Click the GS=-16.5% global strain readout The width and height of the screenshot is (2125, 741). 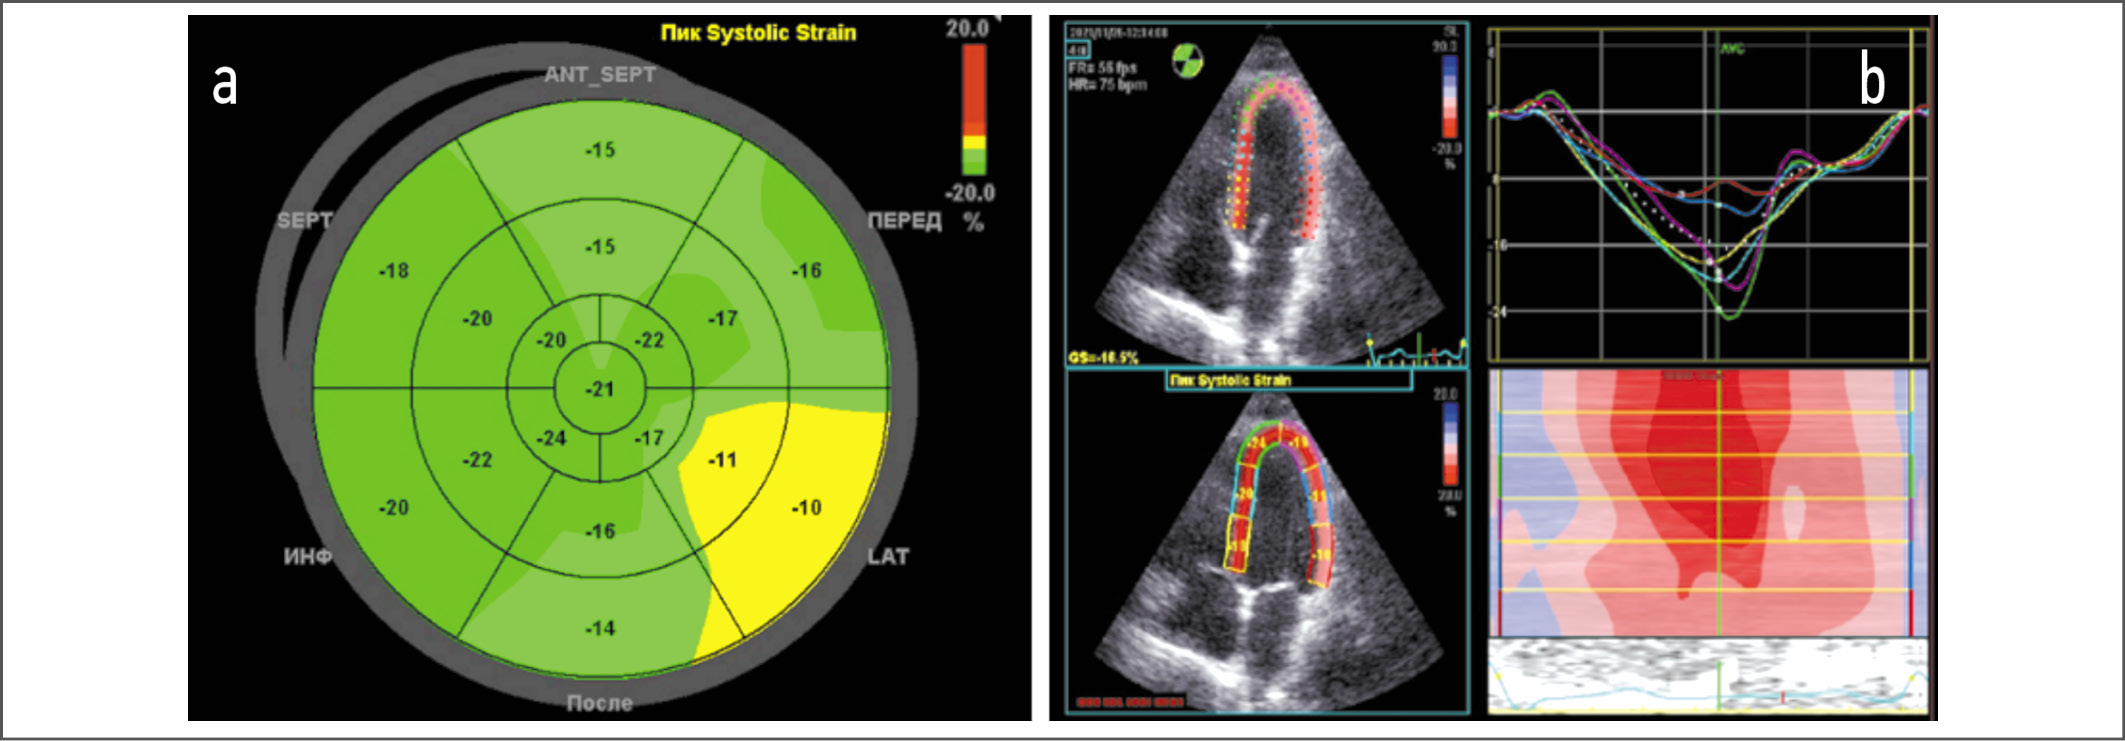point(1103,357)
